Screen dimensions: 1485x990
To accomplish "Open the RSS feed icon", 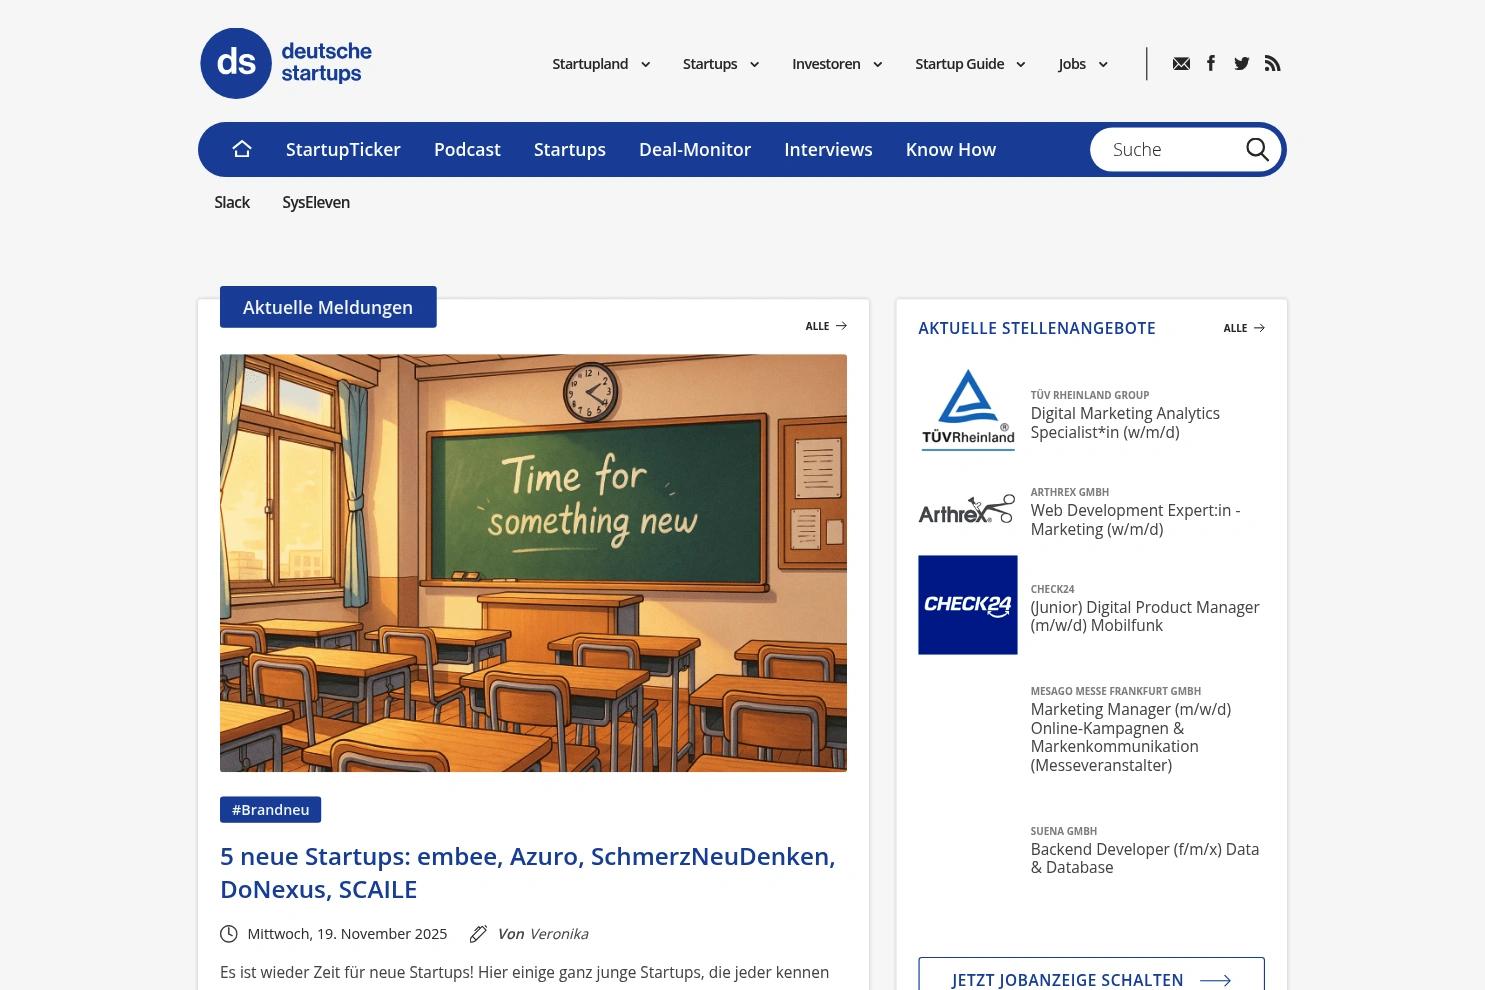I will pos(1272,64).
